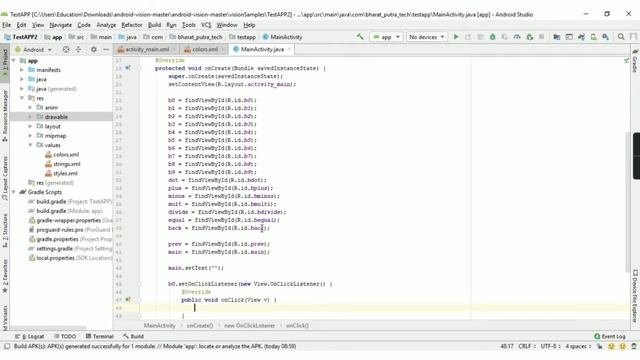Toggle the Layout Captures side tab
This screenshot has width=640, height=360.
point(5,178)
